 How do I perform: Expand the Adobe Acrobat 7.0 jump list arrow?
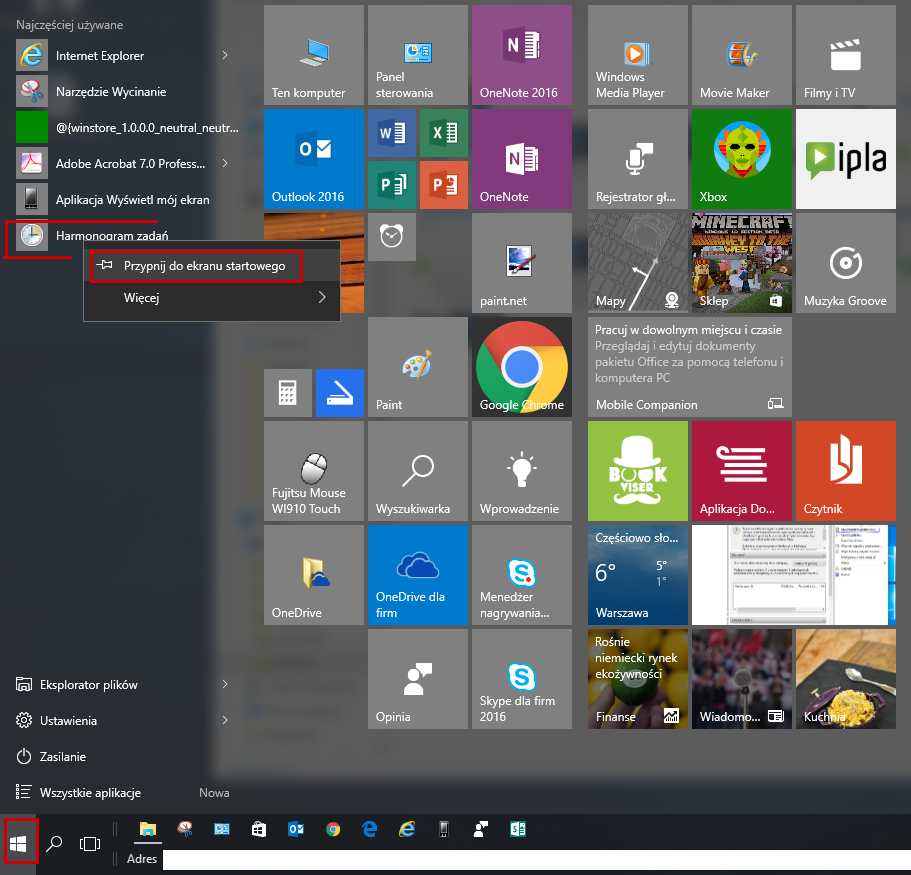click(x=224, y=163)
